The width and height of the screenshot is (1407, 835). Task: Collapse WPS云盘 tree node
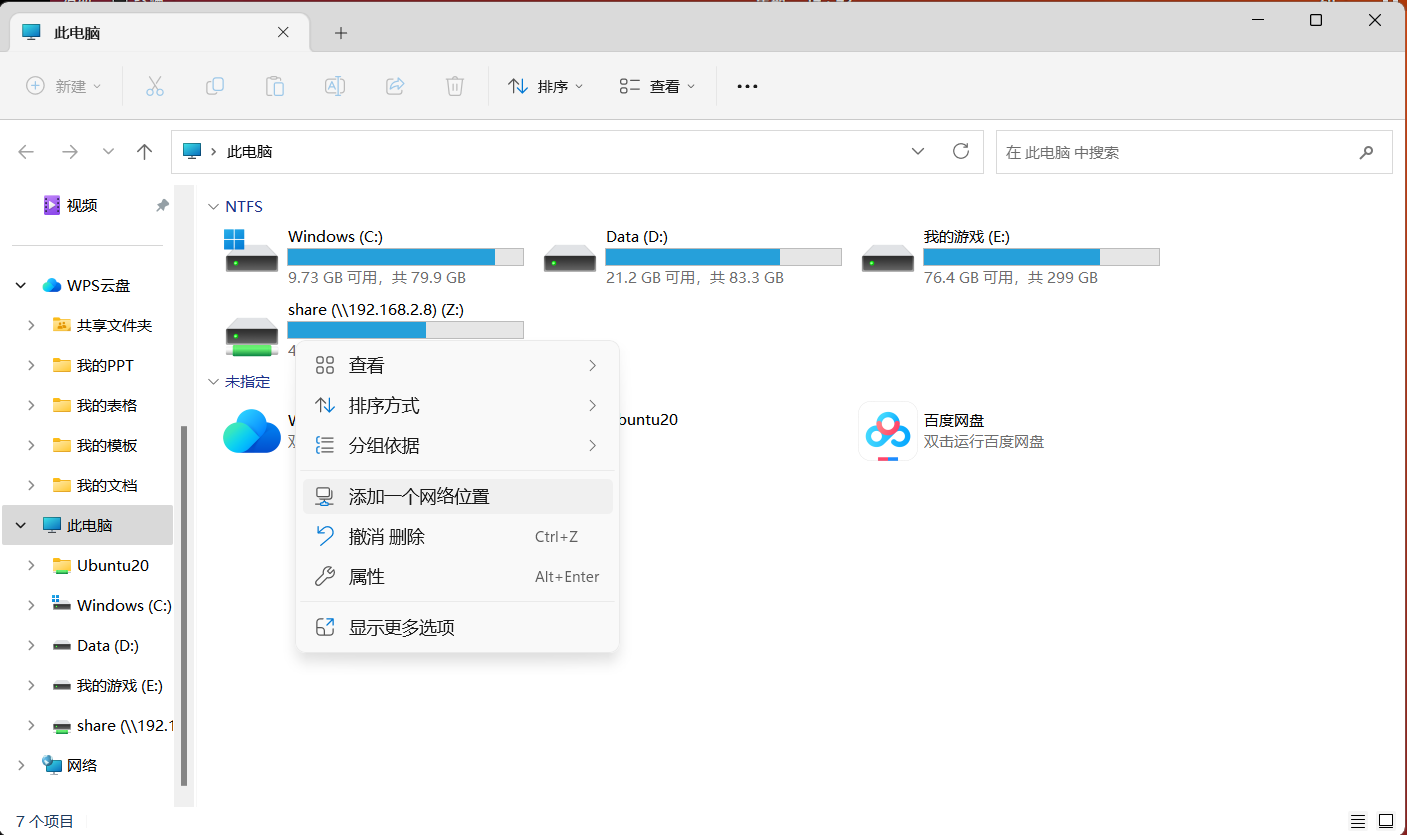coord(21,285)
